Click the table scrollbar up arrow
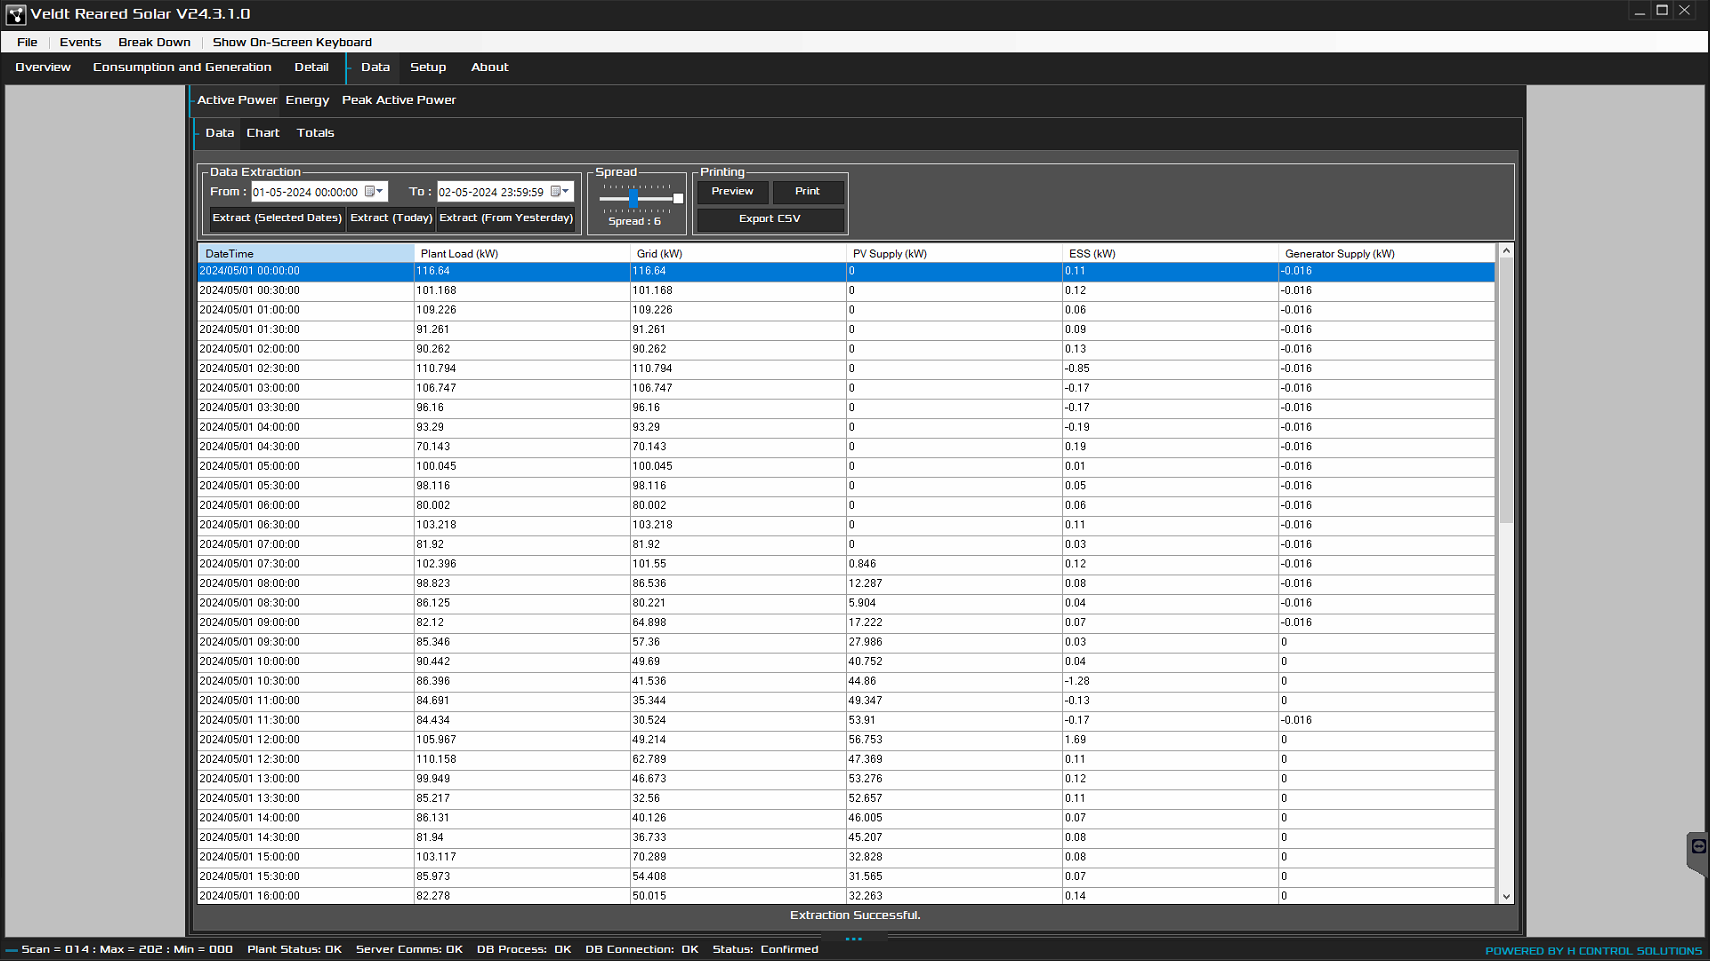1710x961 pixels. (x=1506, y=252)
